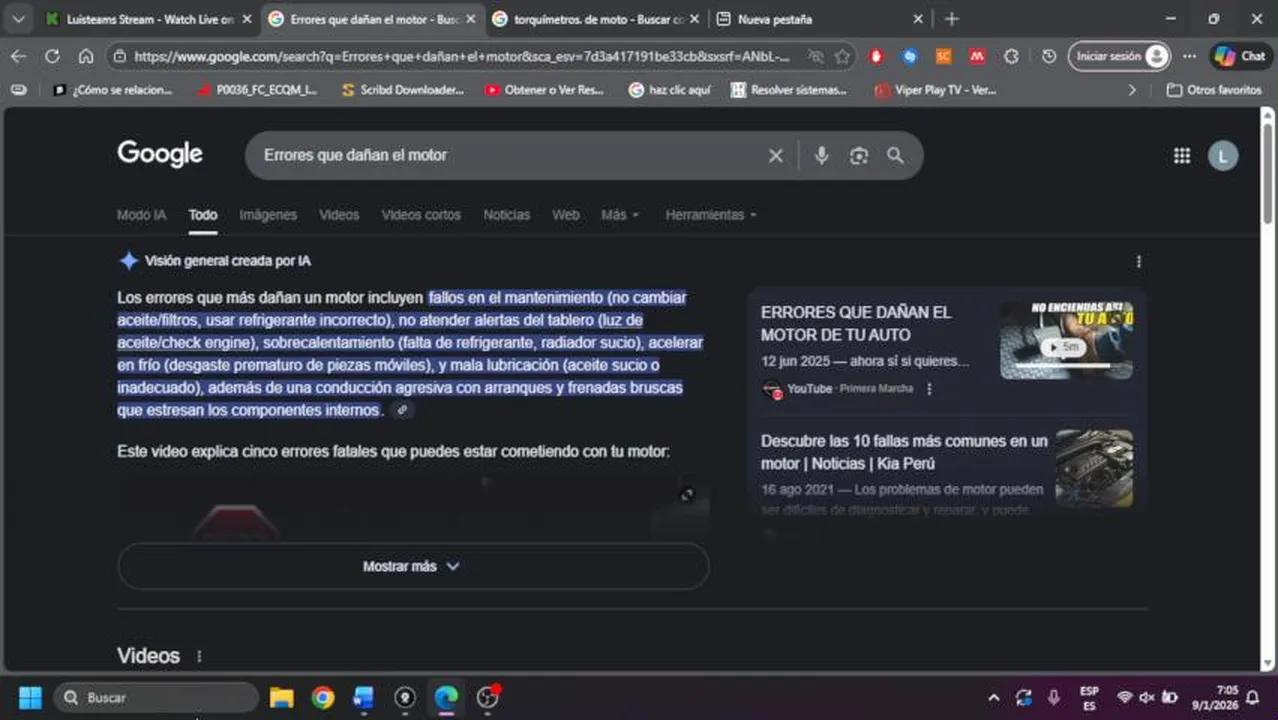Open the P0036_FC_ECQM bookmark
1278x720 pixels.
pos(258,90)
